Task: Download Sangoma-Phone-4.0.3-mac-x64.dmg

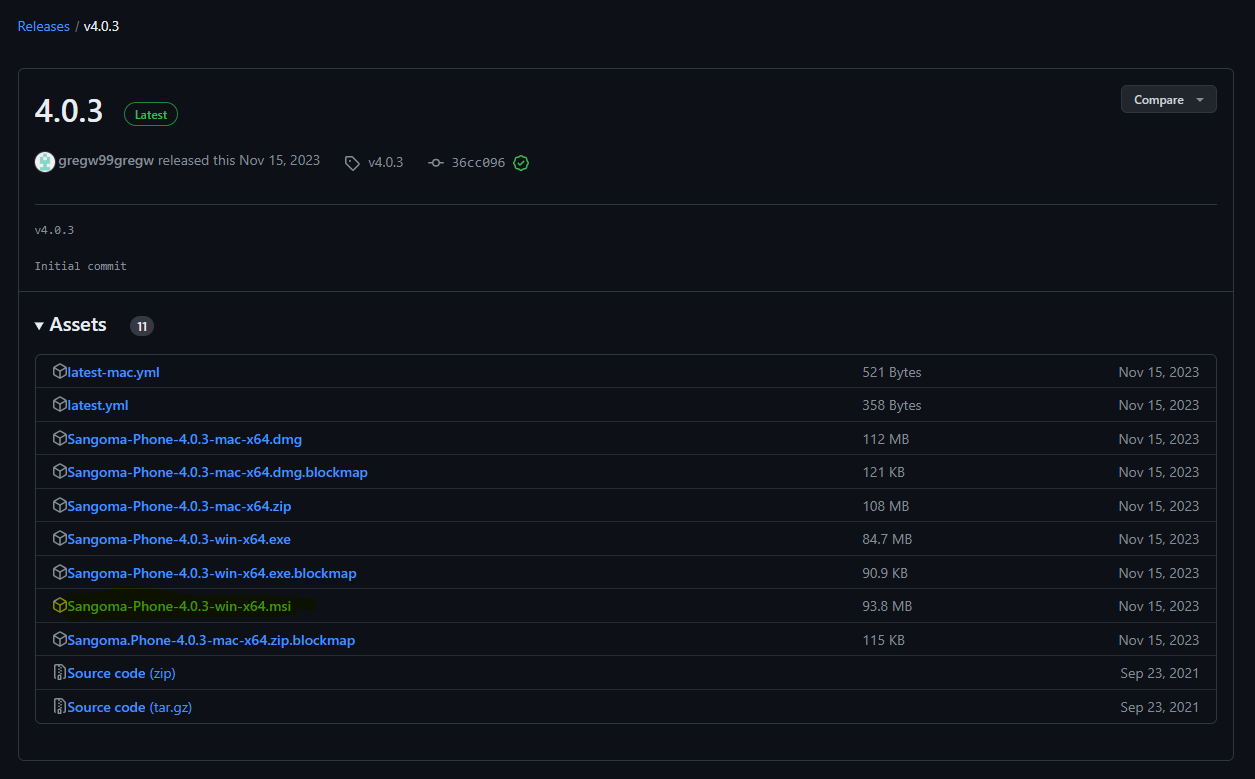Action: coord(184,439)
